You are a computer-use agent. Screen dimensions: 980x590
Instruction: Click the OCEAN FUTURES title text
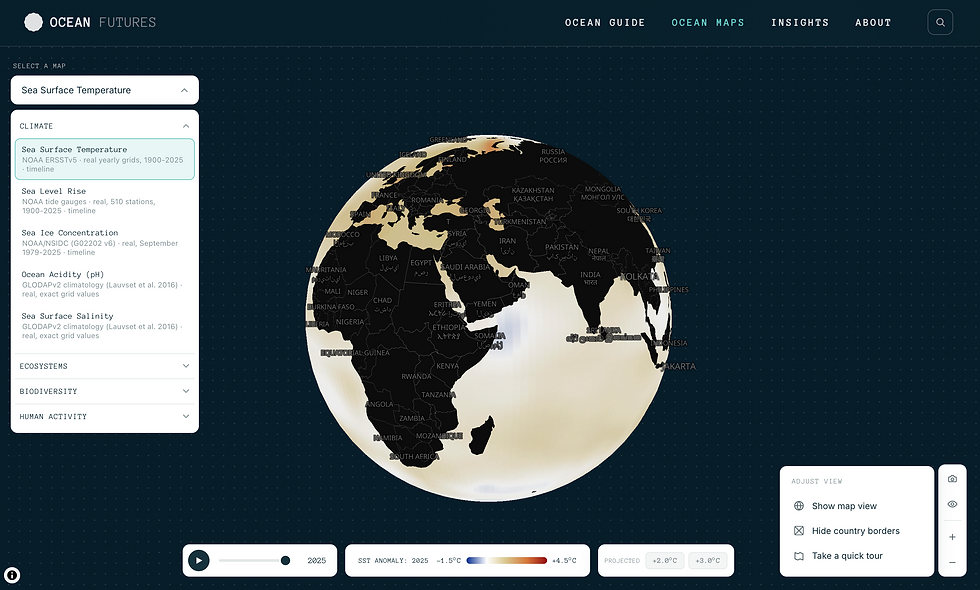tap(102, 22)
